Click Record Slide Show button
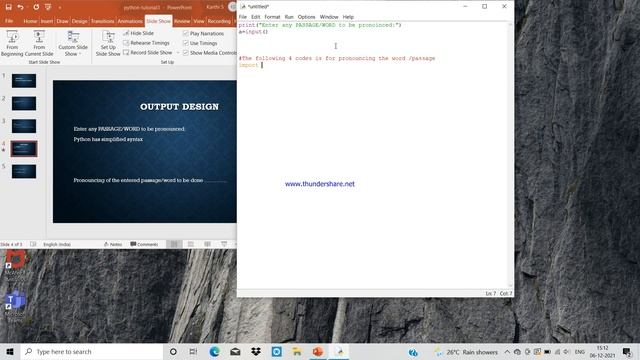The image size is (640, 360). (148, 53)
